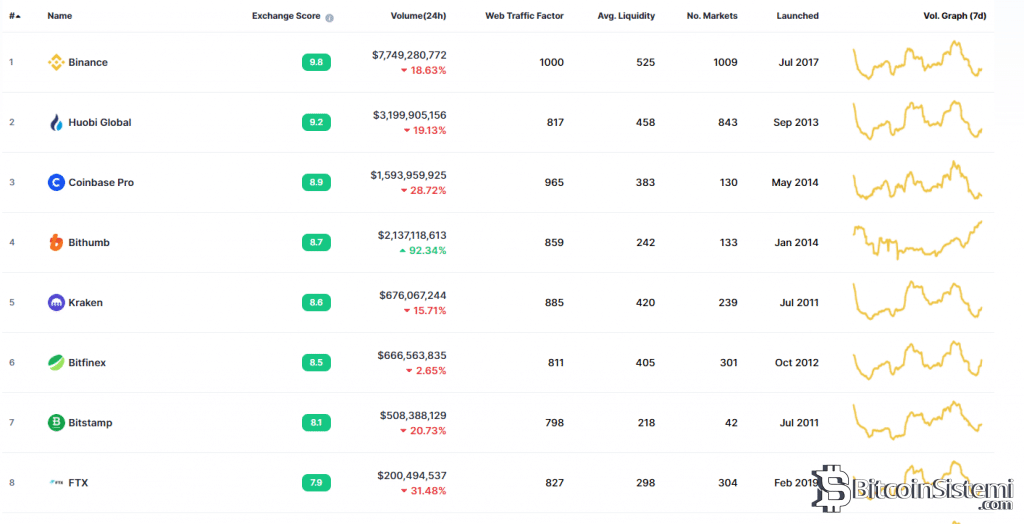The height and width of the screenshot is (524, 1024).
Task: Click the No. Markets column header
Action: [712, 16]
